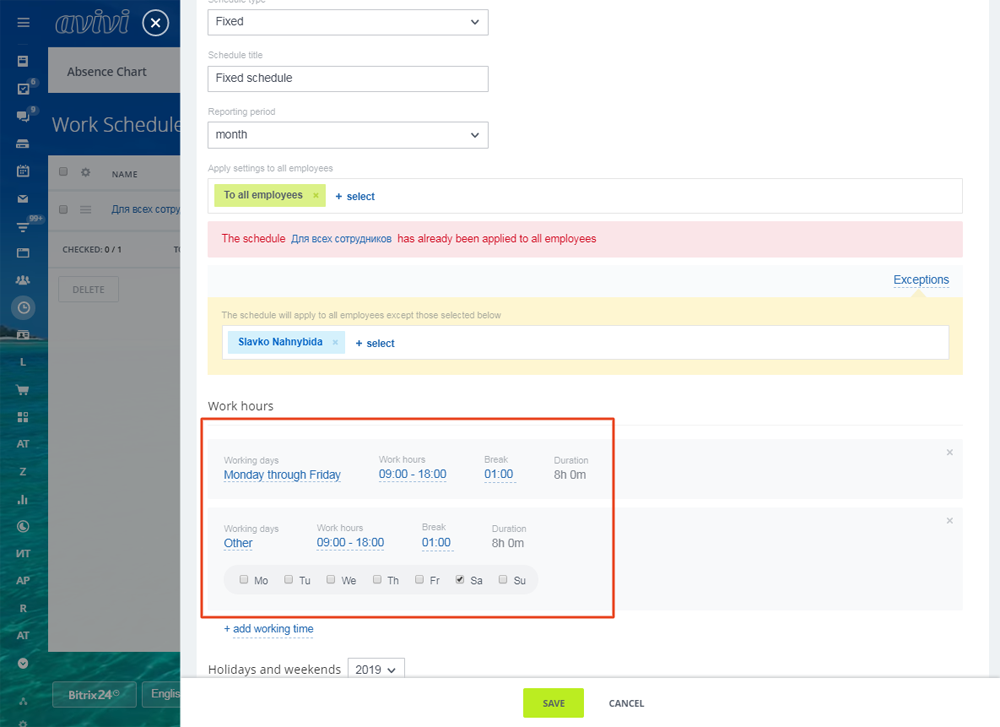
Task: Open the gear settings icon in the table header
Action: point(85,172)
